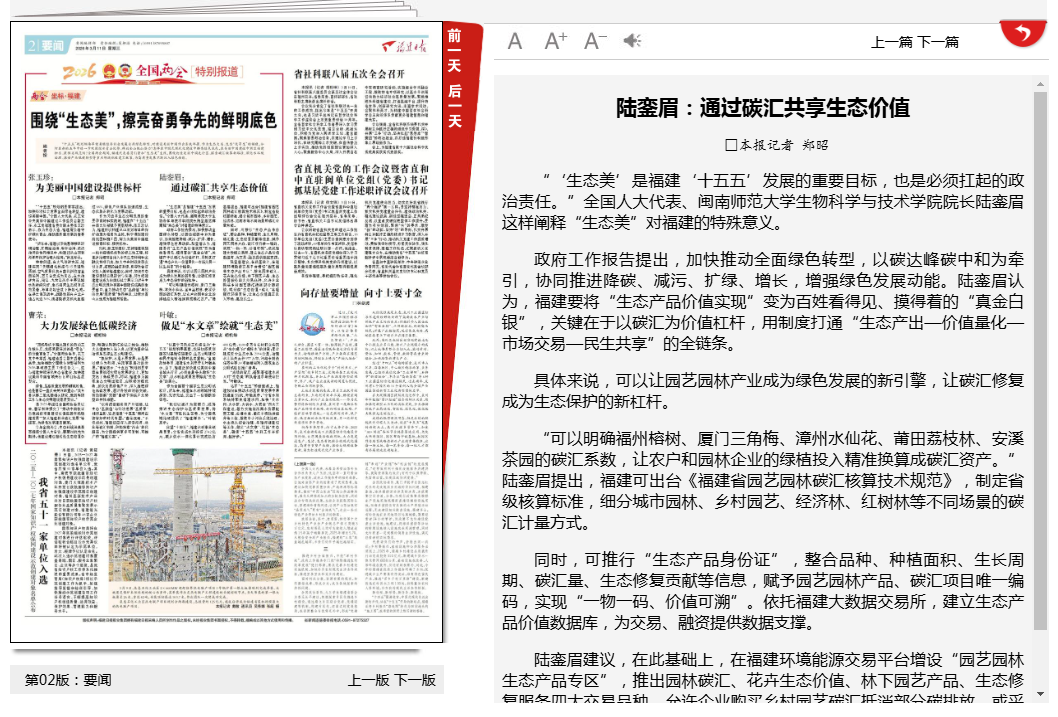The width and height of the screenshot is (1058, 717).
Task: Increase article font size with A+
Action: 556,41
